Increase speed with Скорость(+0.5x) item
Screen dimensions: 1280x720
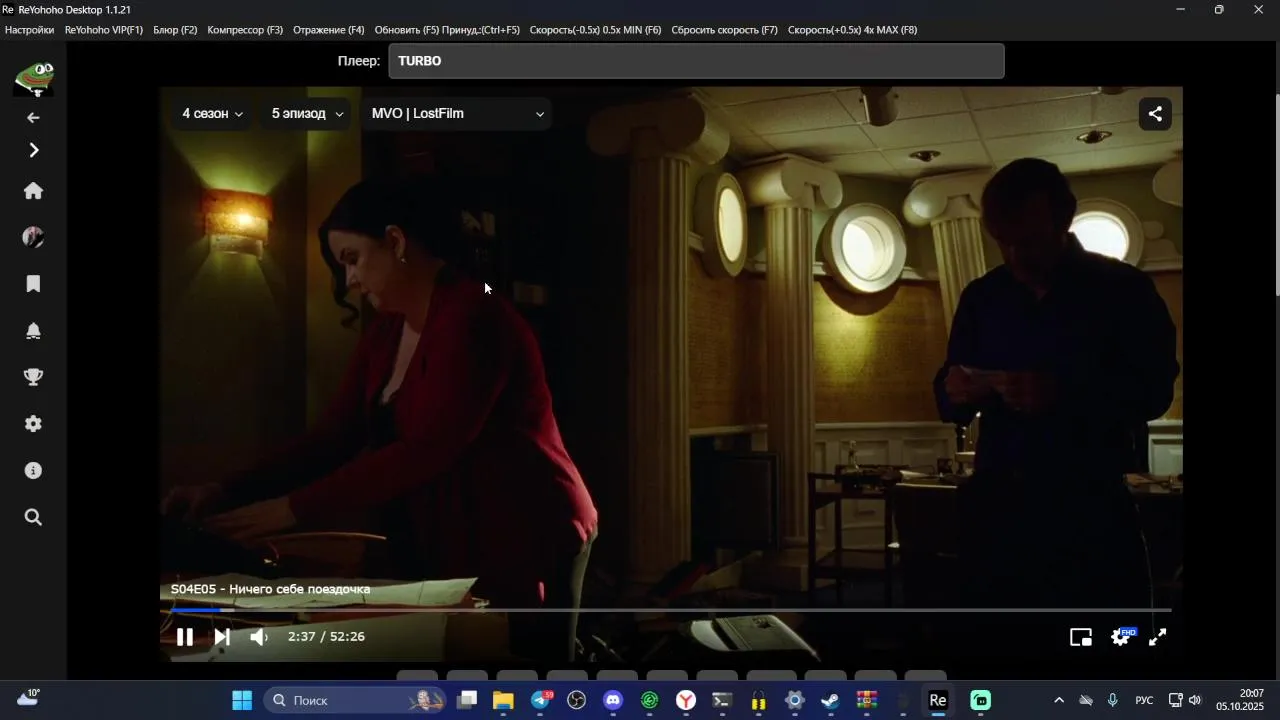point(852,30)
